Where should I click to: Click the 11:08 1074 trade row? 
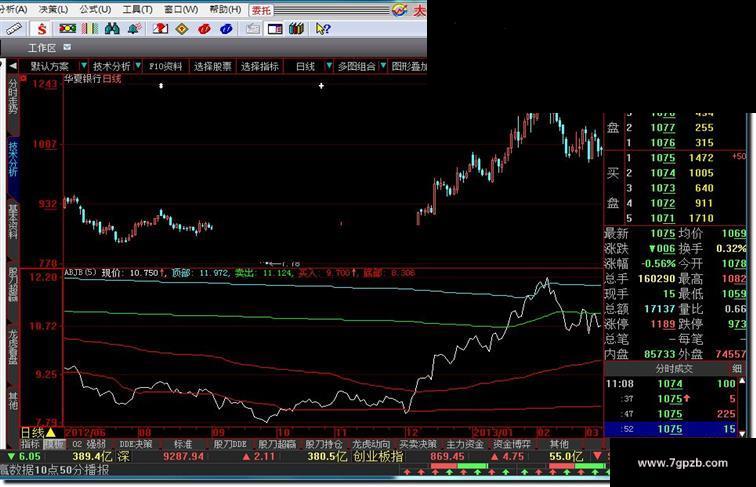click(671, 384)
